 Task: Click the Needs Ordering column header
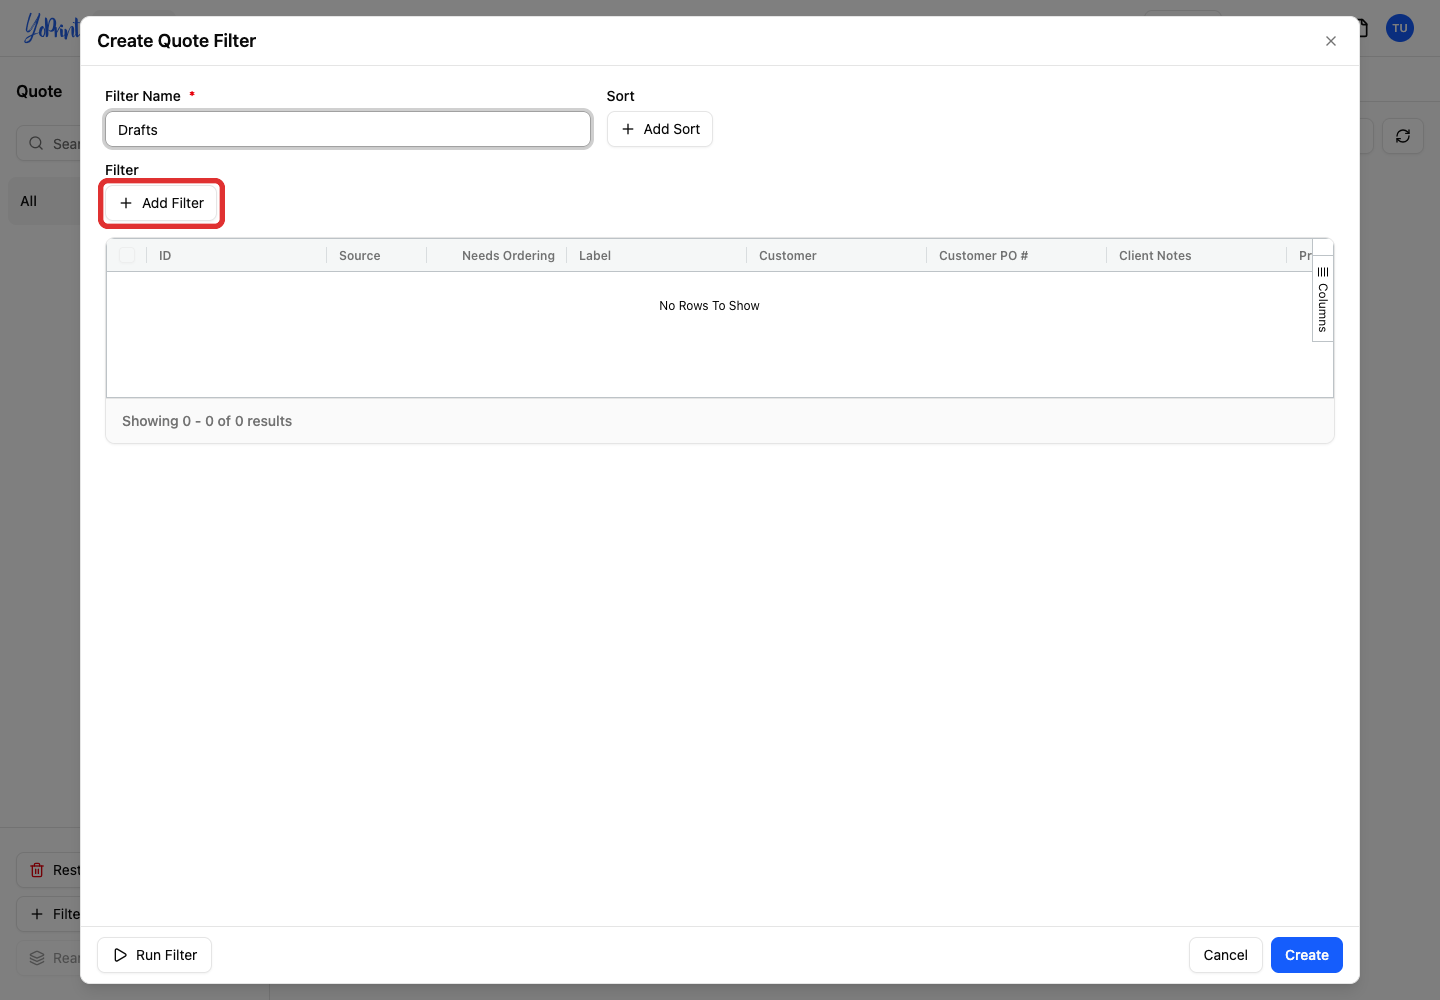[508, 256]
